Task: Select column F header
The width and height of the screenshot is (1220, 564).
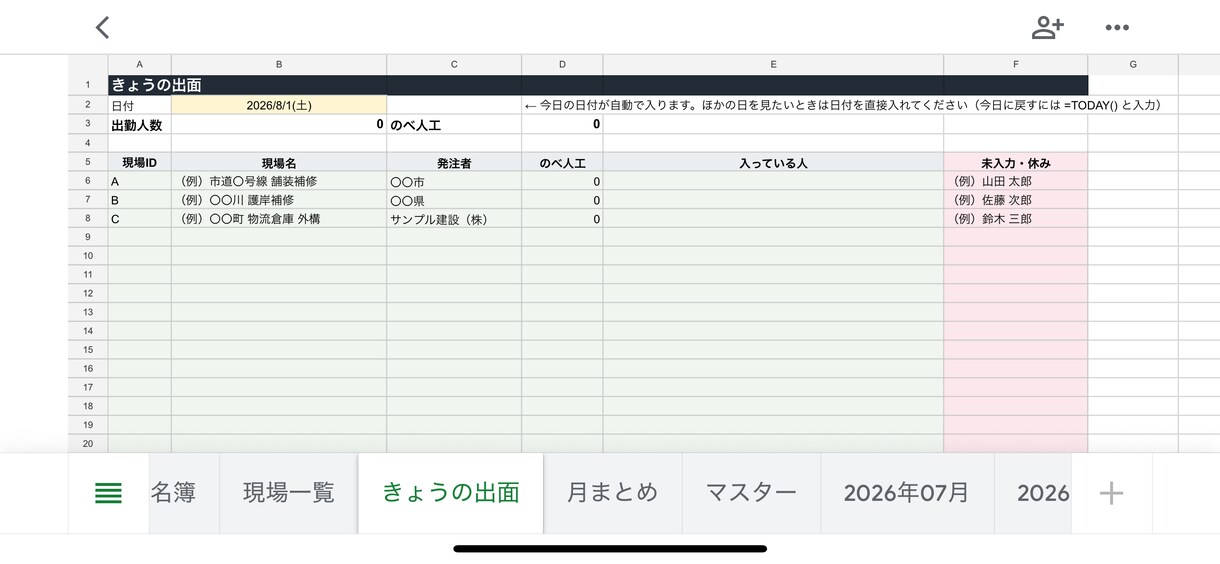Action: [1016, 65]
